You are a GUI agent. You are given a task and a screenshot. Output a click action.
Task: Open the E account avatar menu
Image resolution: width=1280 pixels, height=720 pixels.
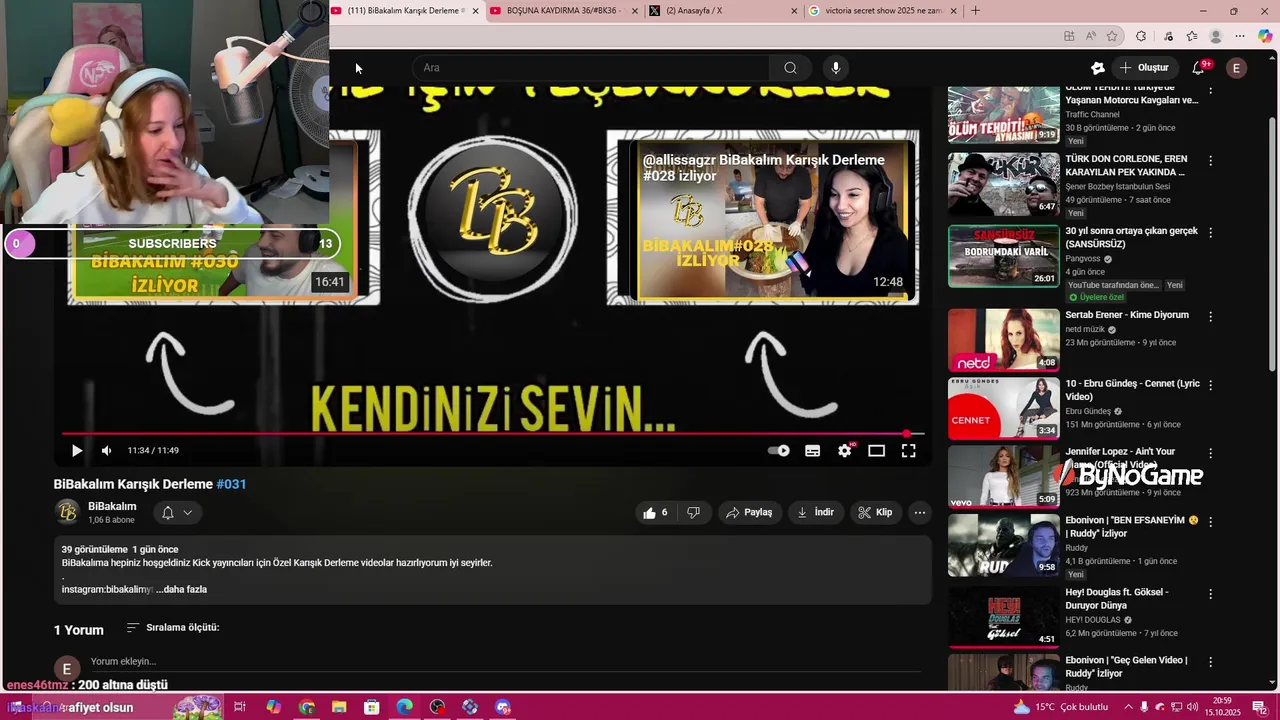1237,68
